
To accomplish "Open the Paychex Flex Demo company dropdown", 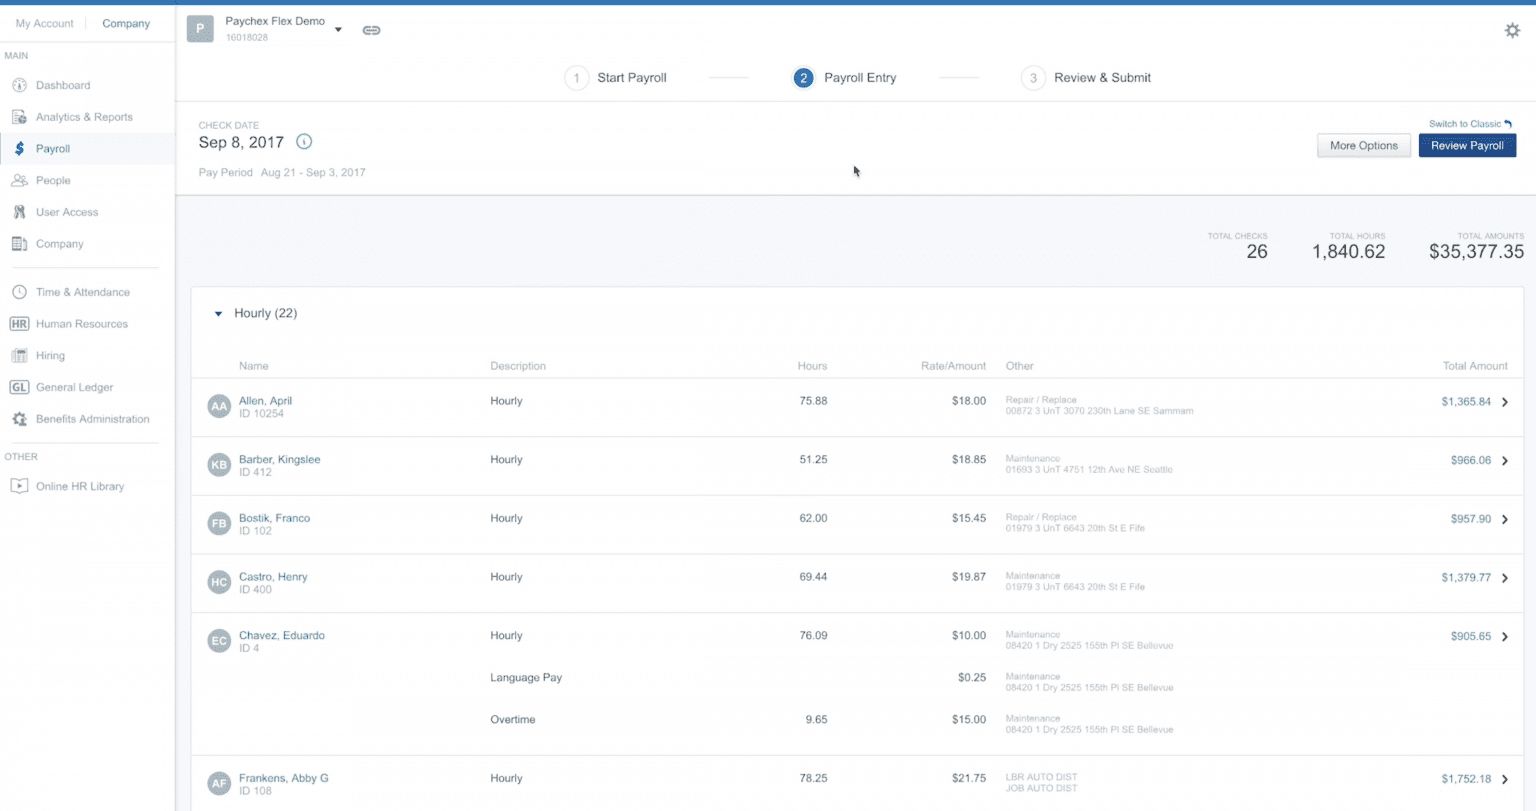I will 338,29.
